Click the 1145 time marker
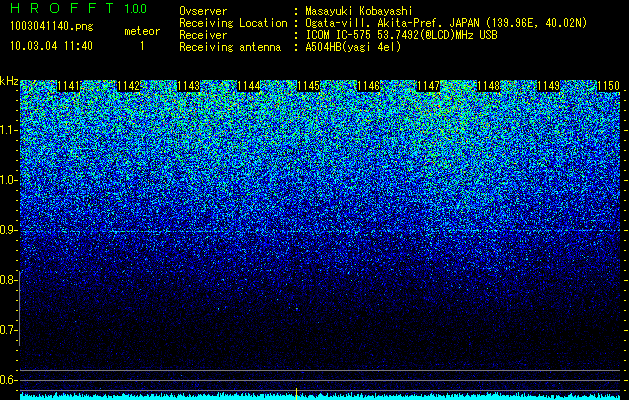Screen dimensions: 629x400 (308, 86)
